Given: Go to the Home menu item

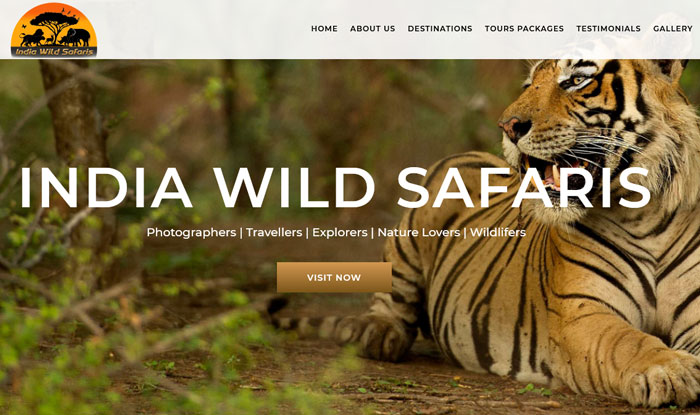Looking at the screenshot, I should (x=324, y=29).
